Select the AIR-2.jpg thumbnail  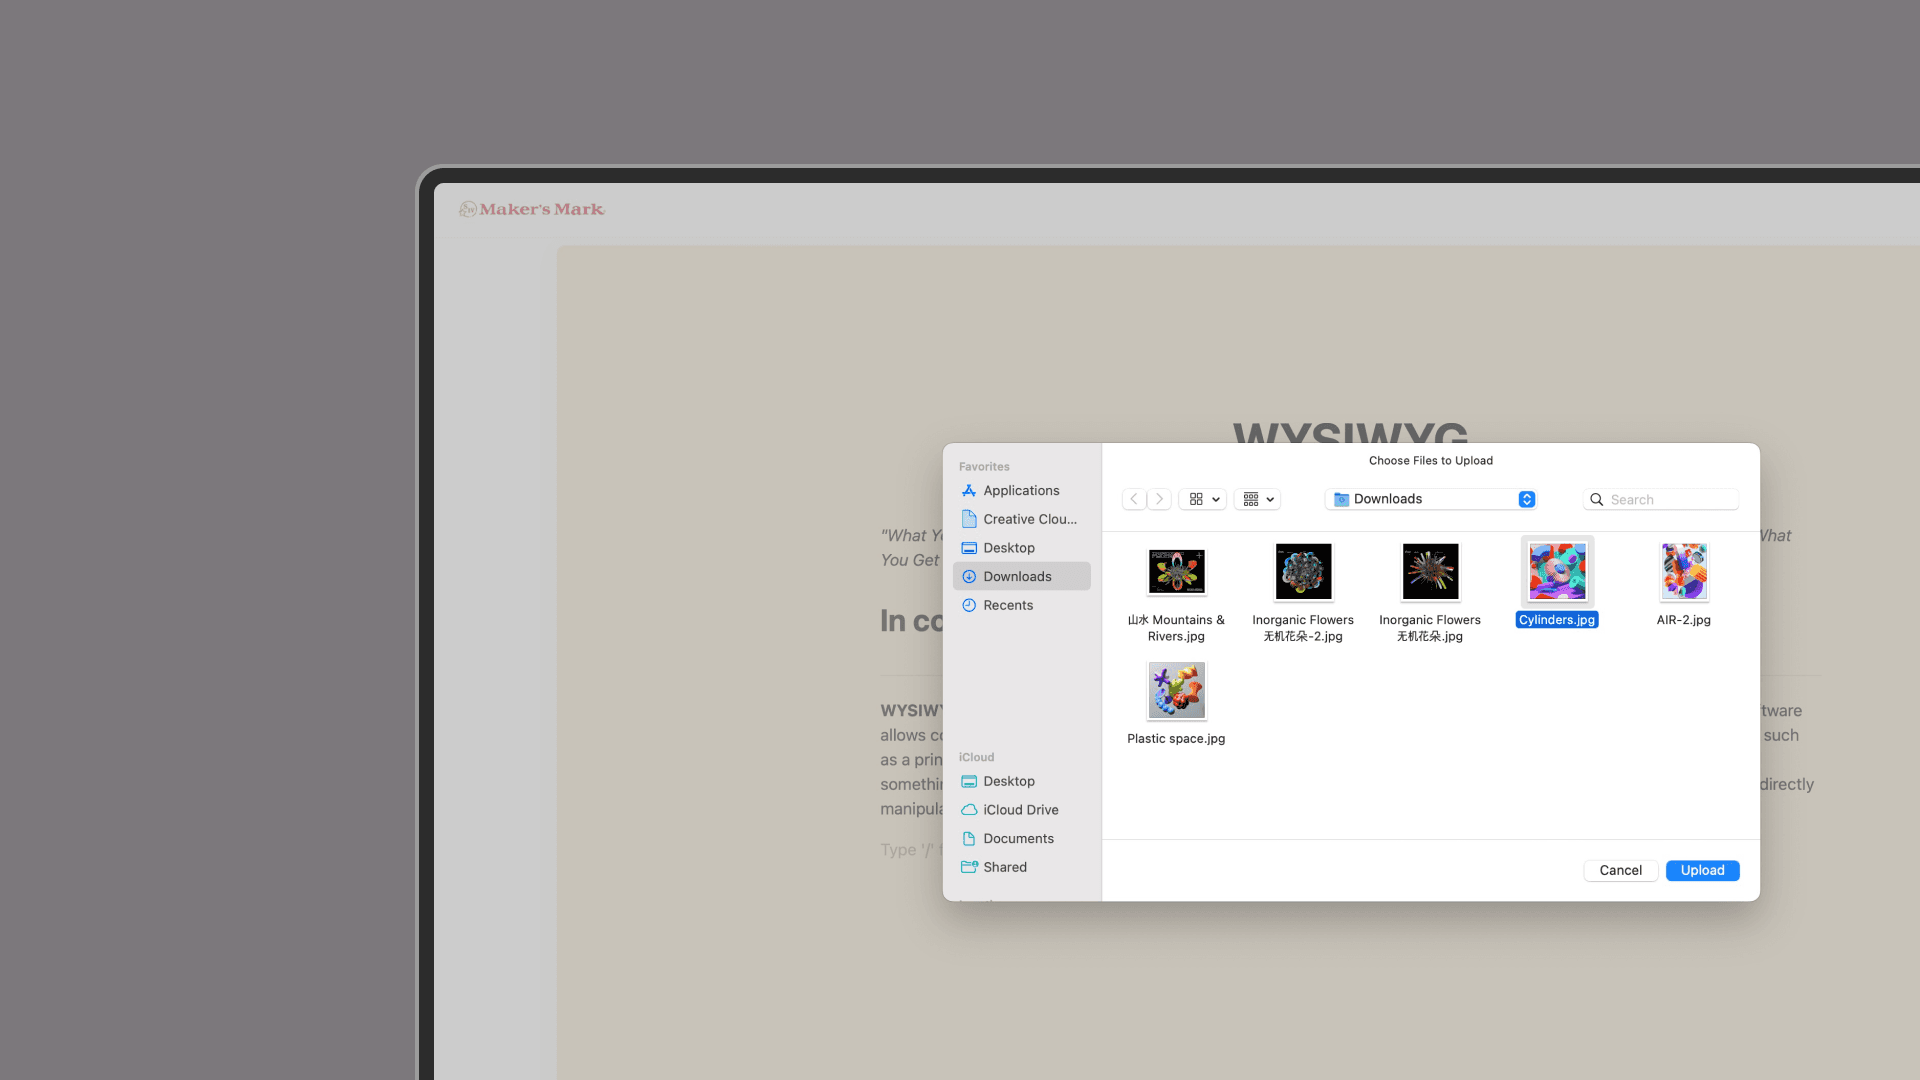tap(1683, 572)
